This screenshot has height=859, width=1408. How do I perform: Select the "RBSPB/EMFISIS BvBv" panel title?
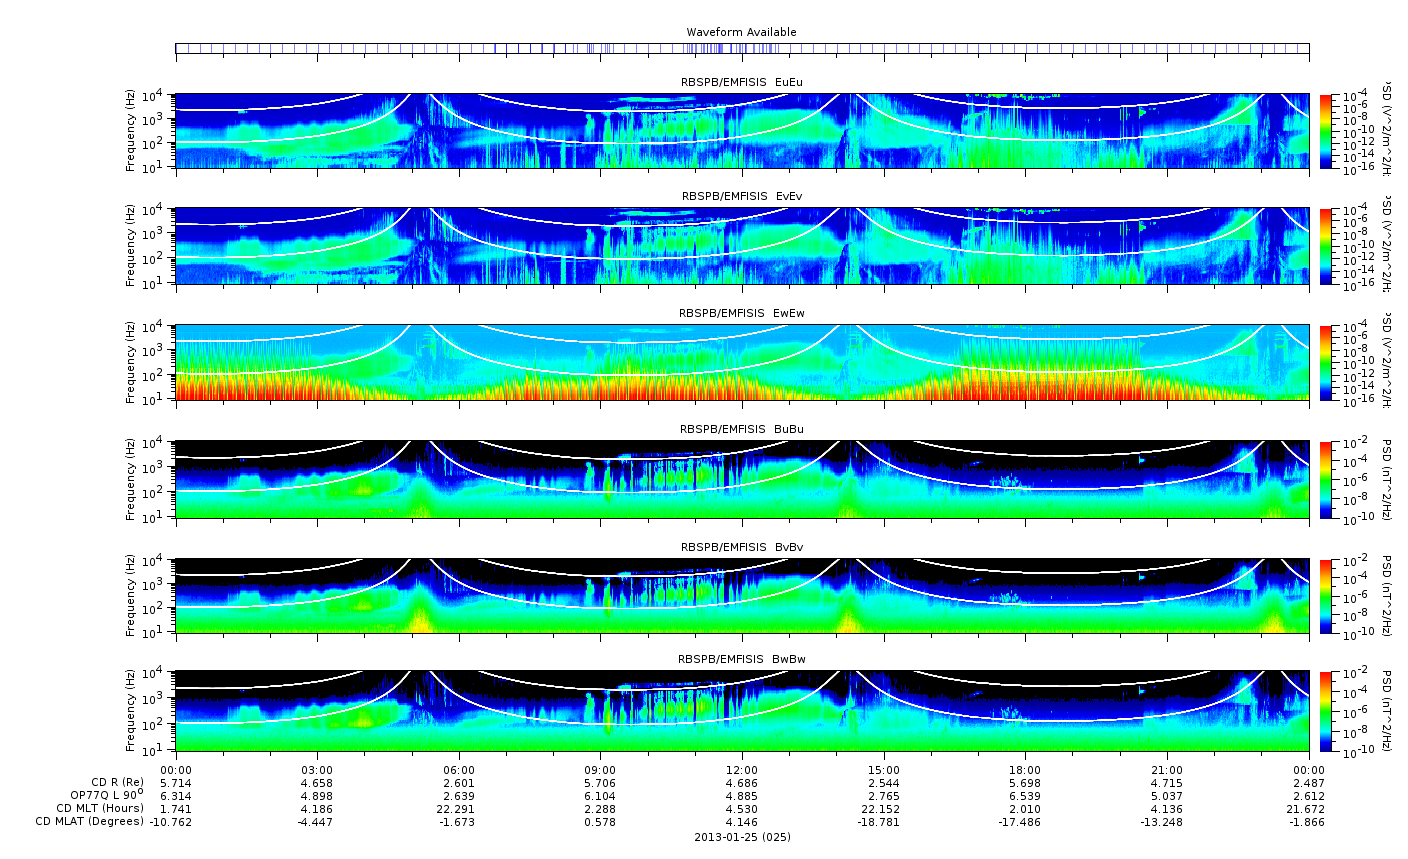[x=741, y=547]
